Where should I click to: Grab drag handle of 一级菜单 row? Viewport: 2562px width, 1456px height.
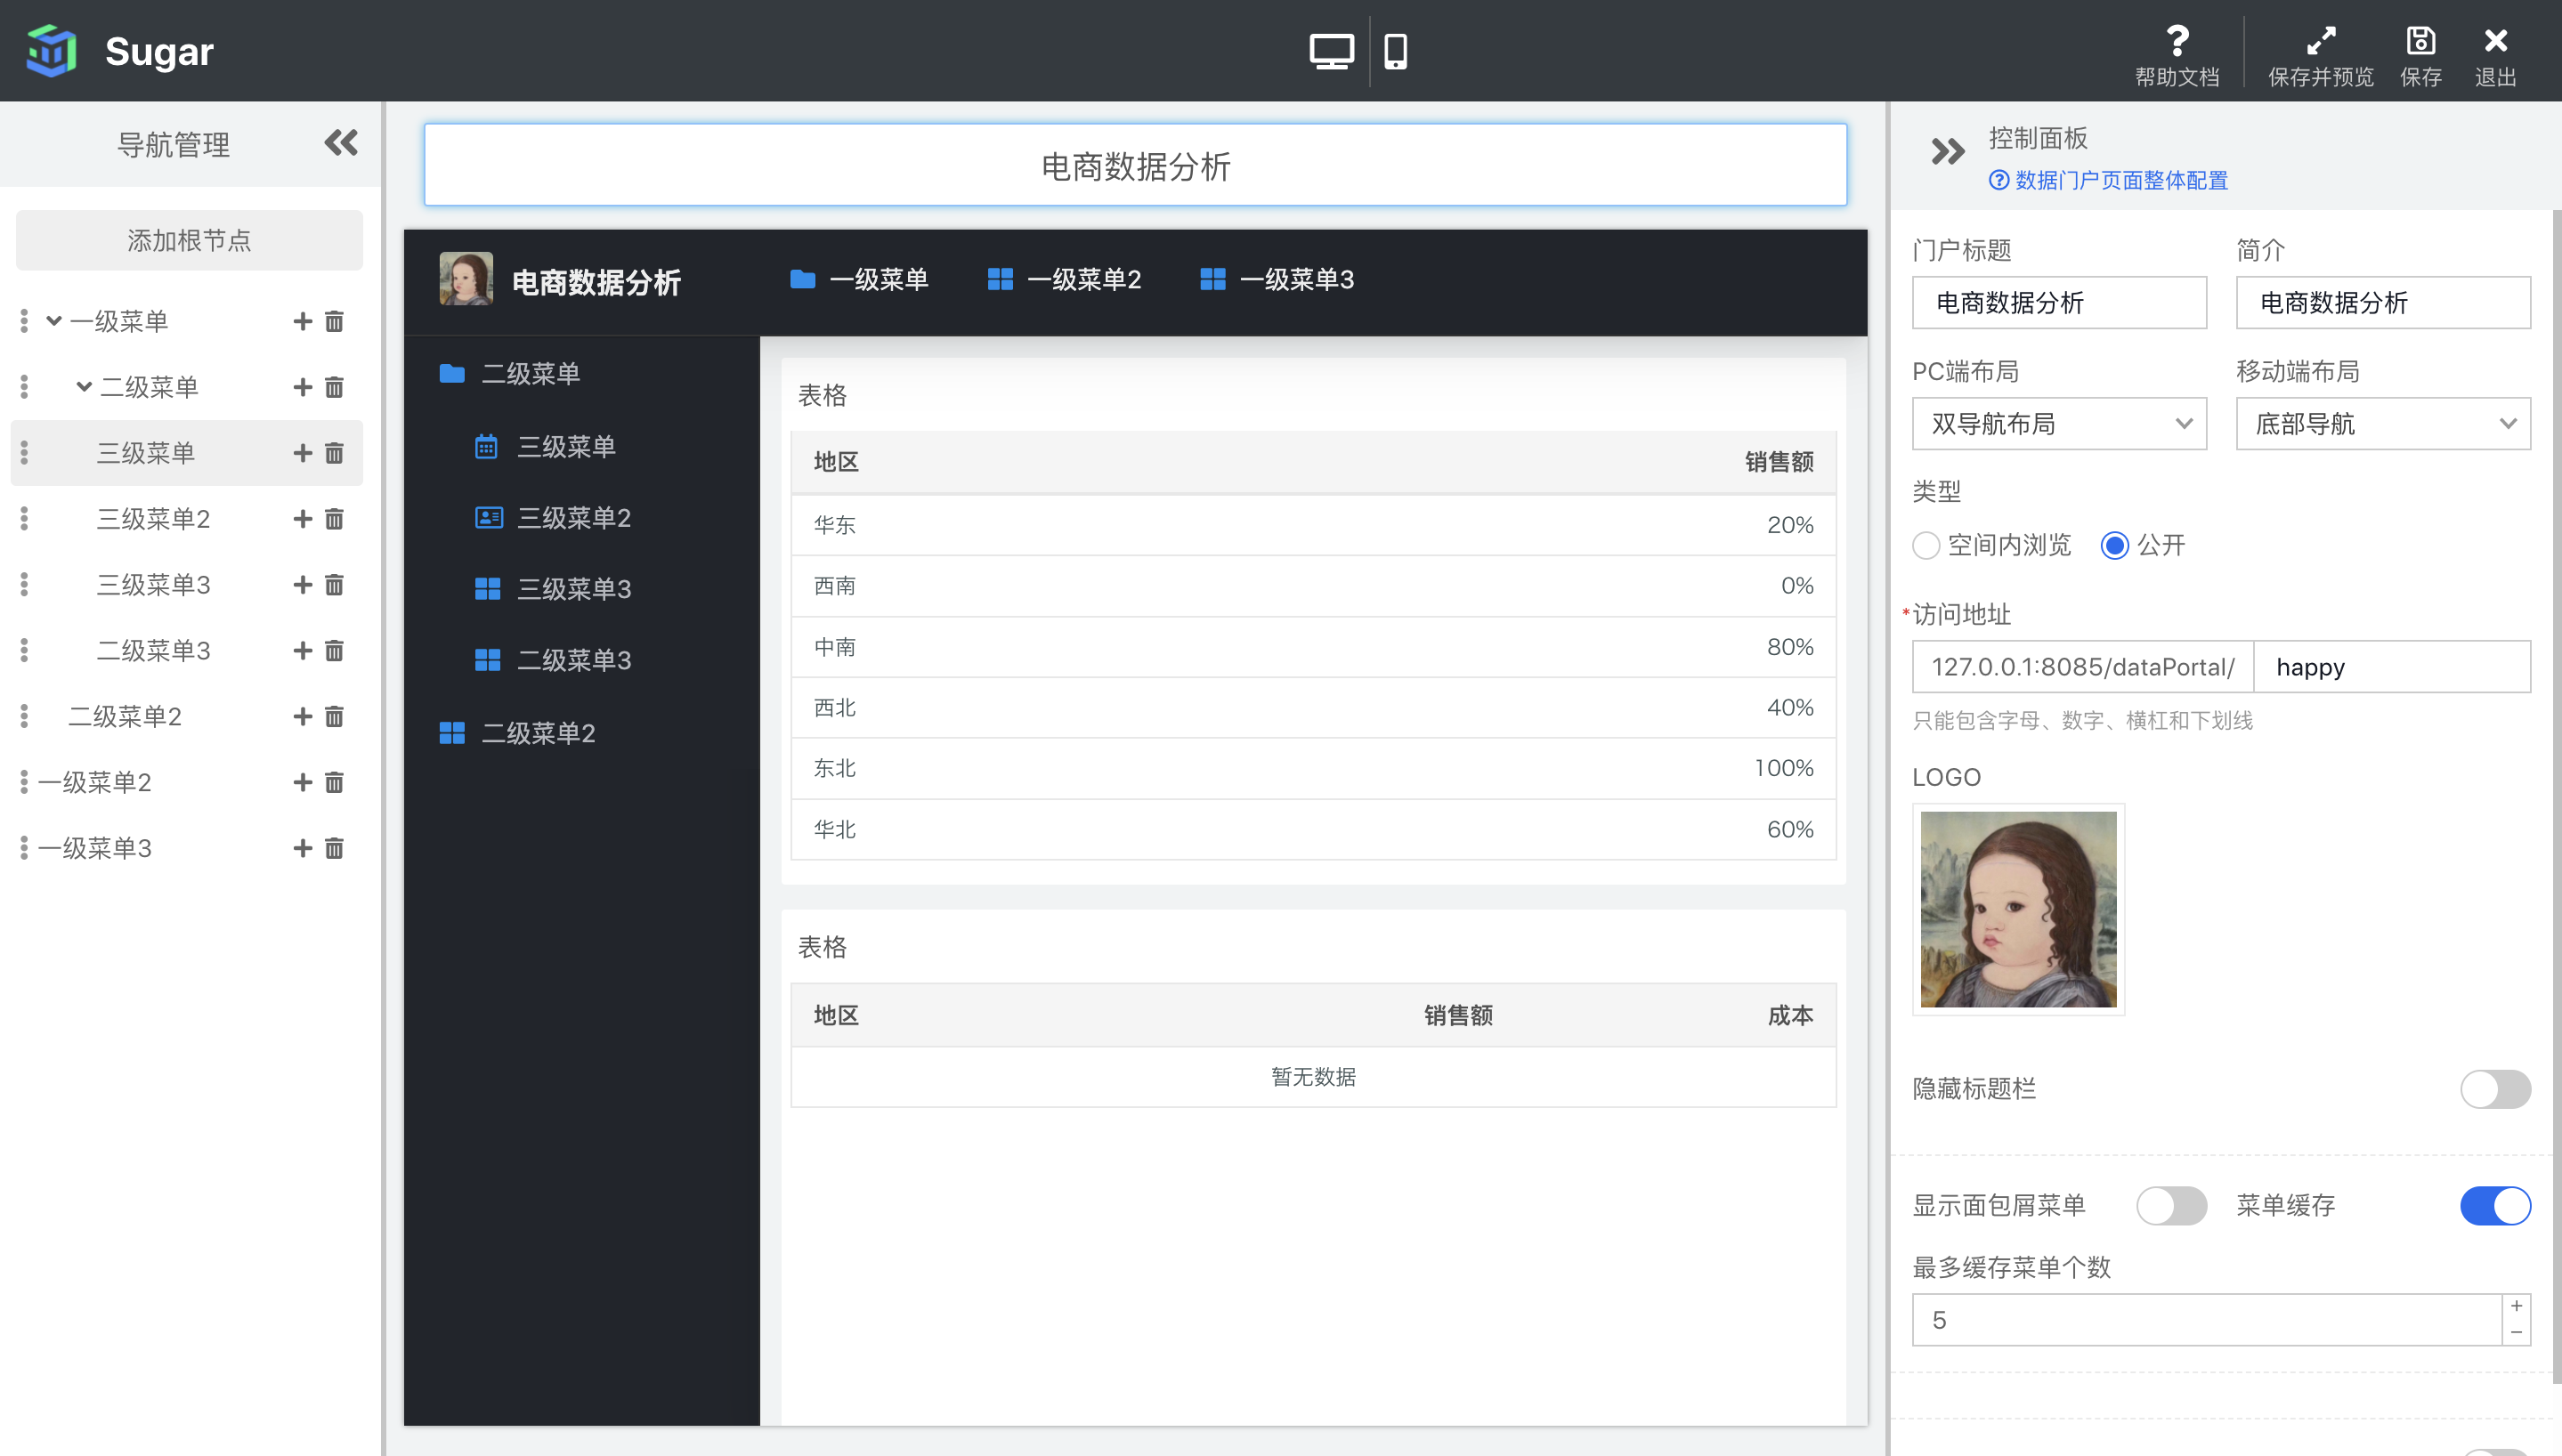24,321
